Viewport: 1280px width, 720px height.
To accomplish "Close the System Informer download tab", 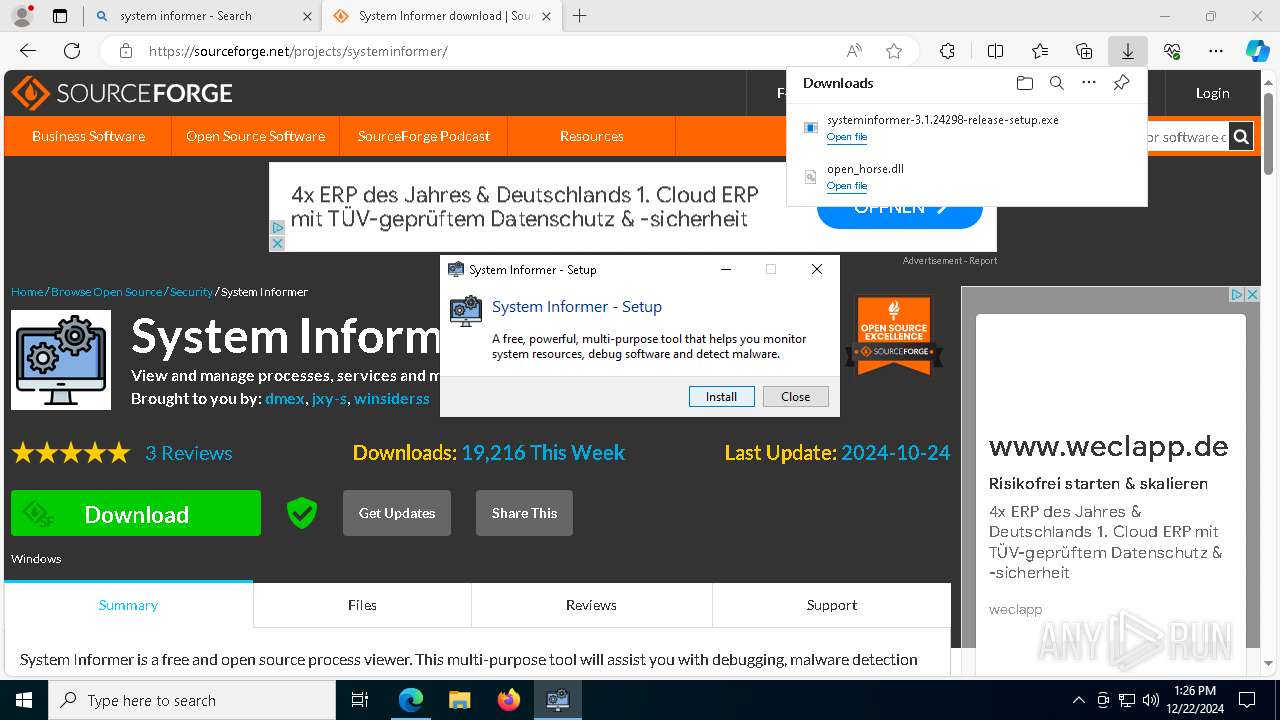I will pos(549,16).
